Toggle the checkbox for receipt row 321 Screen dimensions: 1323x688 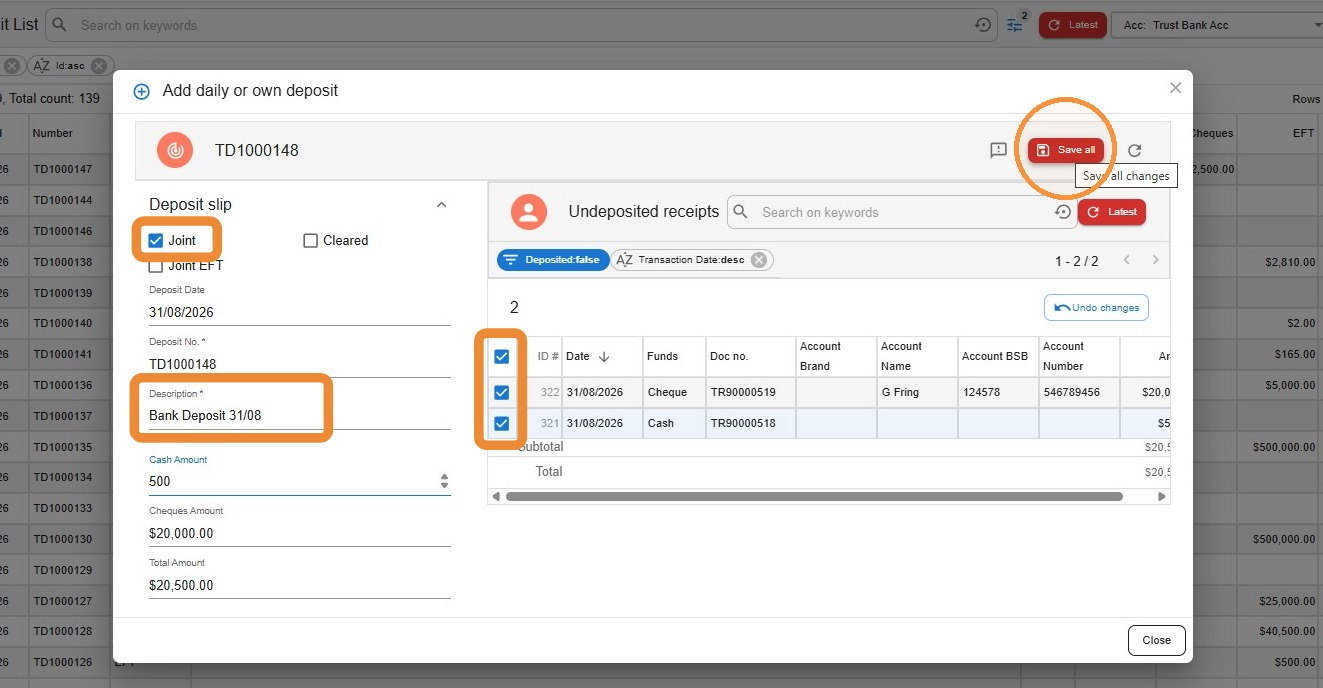[502, 423]
